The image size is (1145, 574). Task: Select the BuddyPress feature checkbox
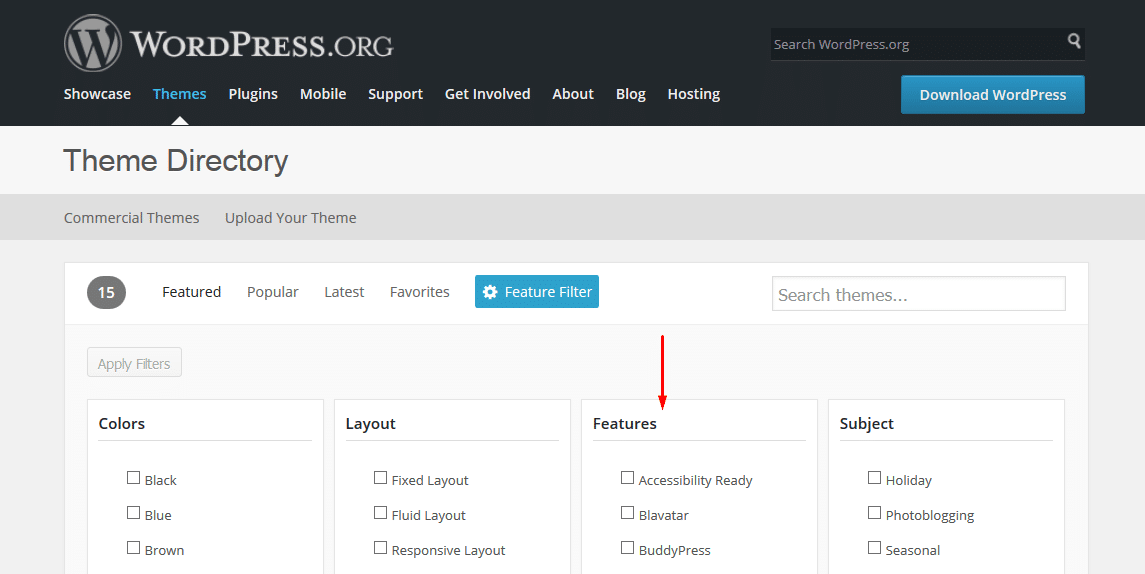point(627,548)
